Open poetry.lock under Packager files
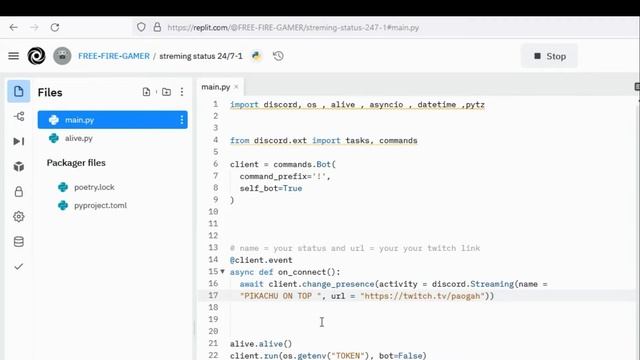This screenshot has width=640, height=360. (x=94, y=187)
